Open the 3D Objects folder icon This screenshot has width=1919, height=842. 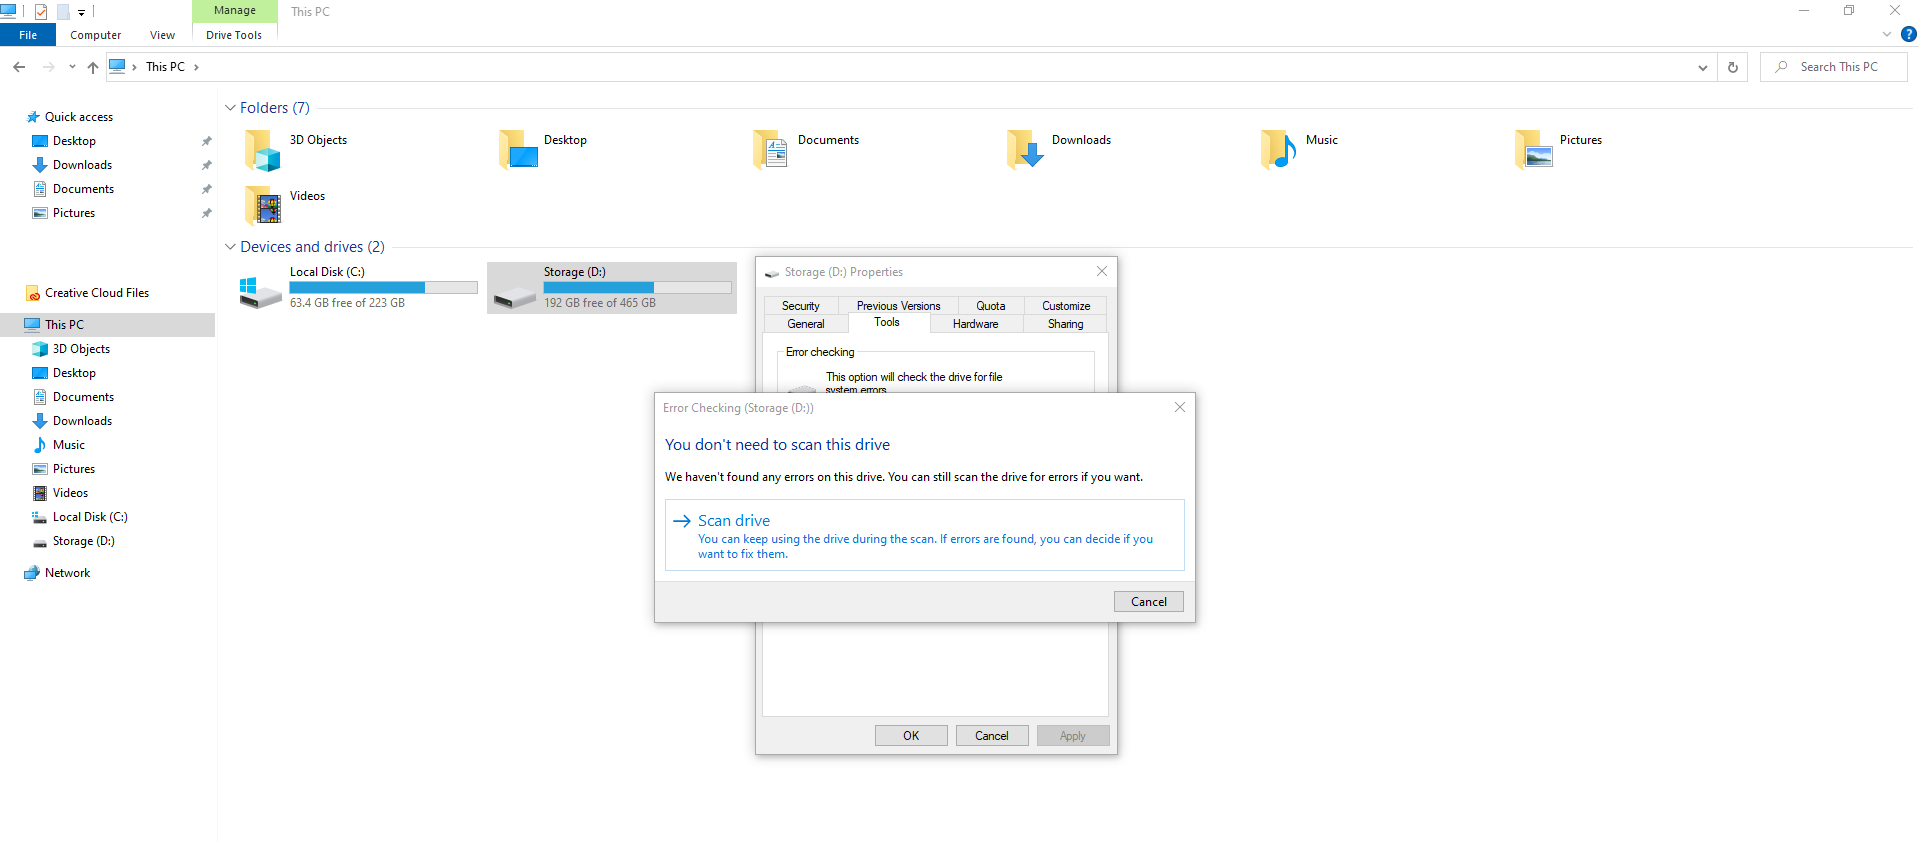click(x=263, y=150)
